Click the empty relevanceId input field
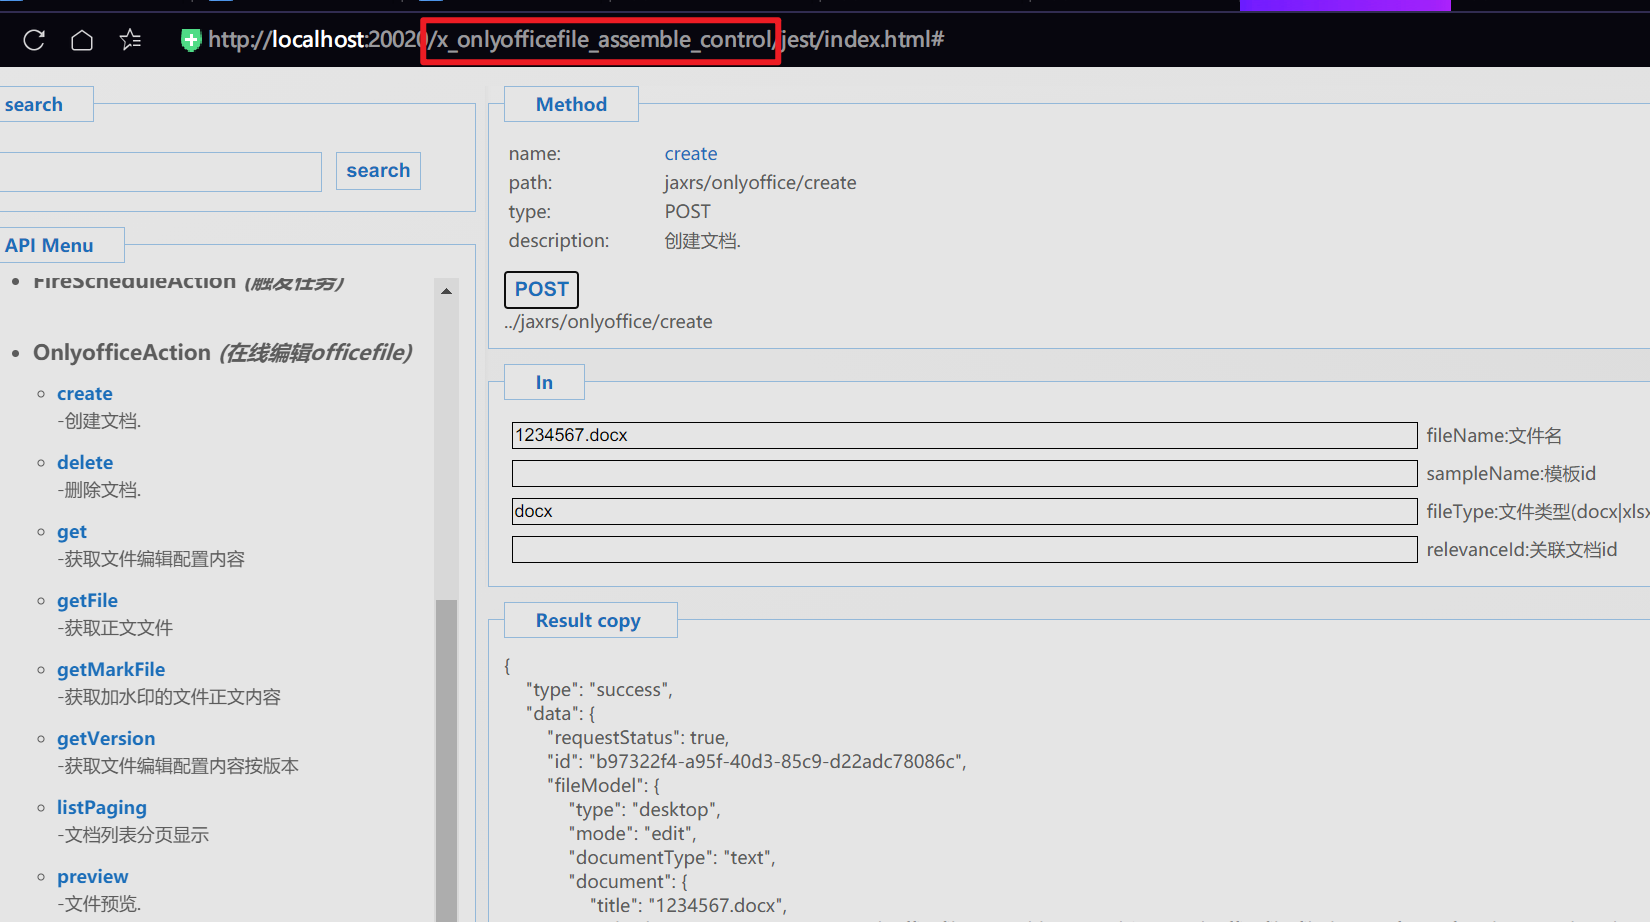The height and width of the screenshot is (922, 1650). [963, 549]
